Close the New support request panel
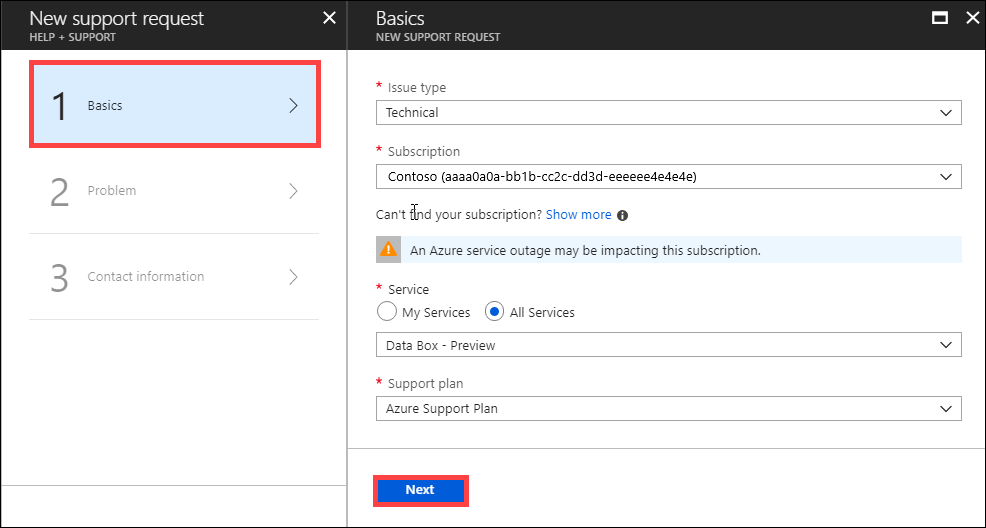The image size is (986, 528). tap(330, 18)
